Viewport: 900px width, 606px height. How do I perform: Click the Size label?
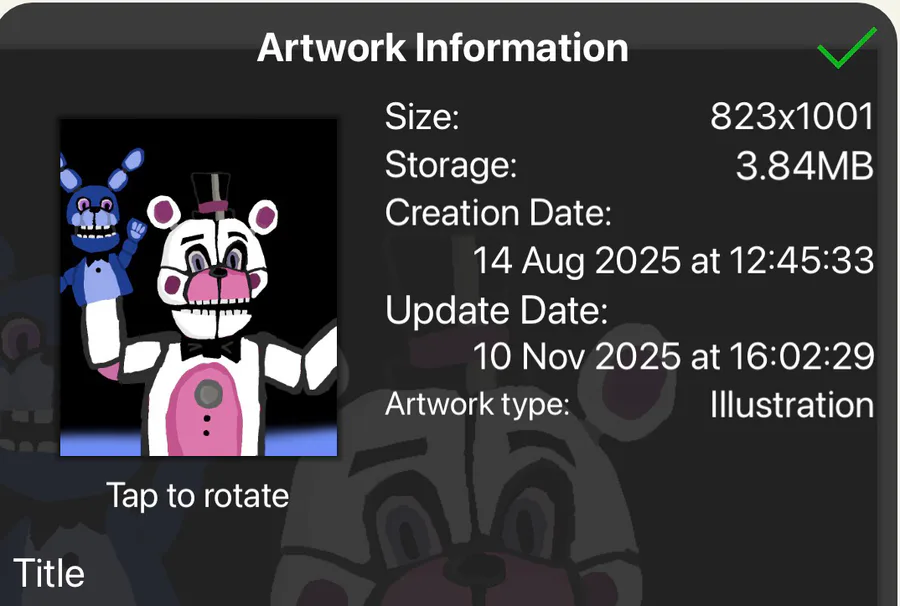[x=422, y=117]
